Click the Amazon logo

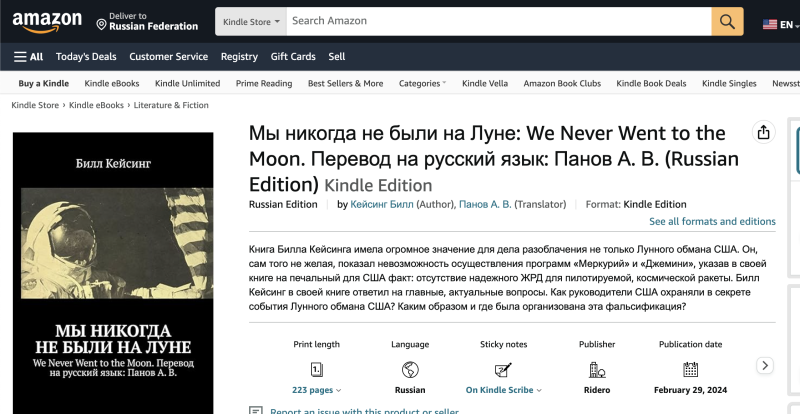click(x=47, y=21)
